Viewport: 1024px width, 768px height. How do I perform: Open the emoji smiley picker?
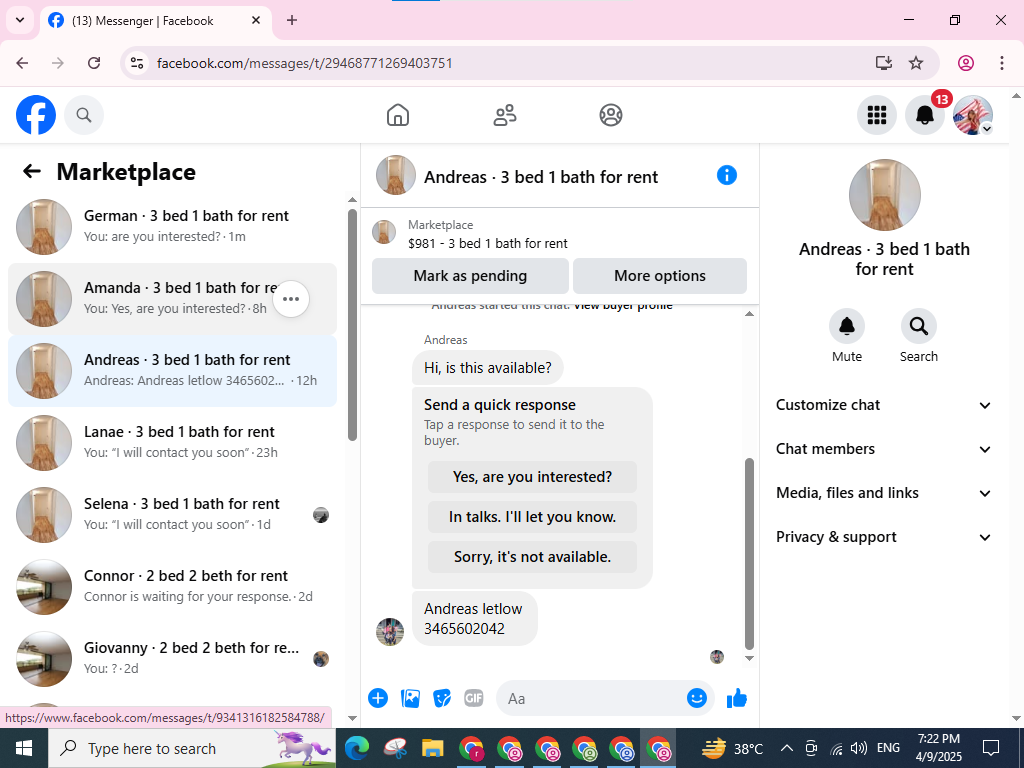click(697, 698)
